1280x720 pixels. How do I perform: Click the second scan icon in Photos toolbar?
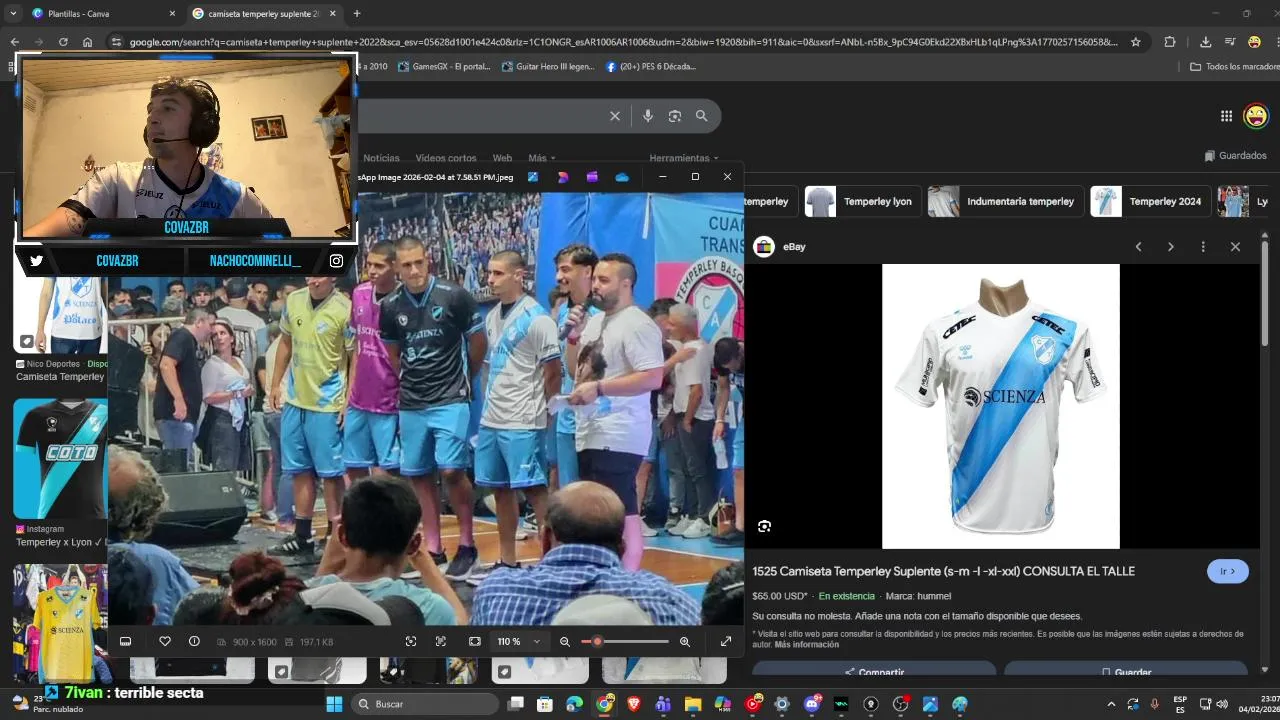click(x=441, y=642)
